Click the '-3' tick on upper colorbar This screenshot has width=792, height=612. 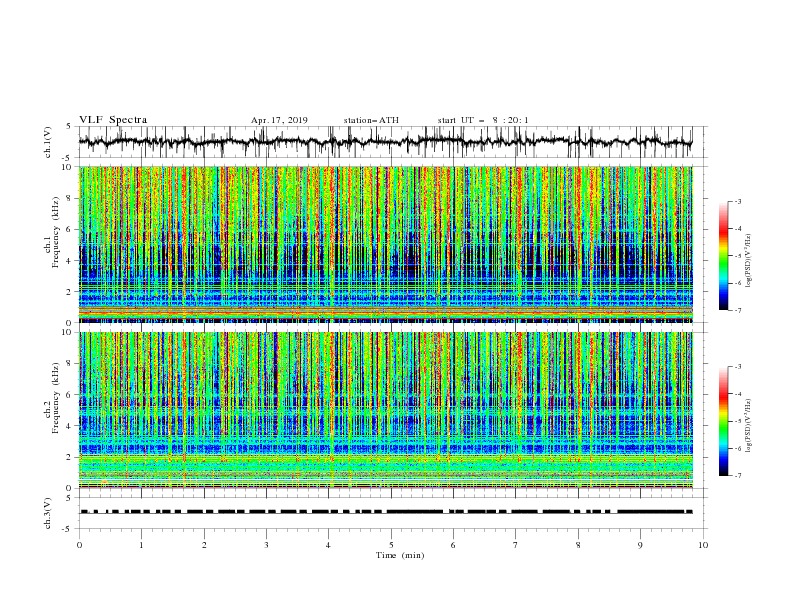click(738, 201)
